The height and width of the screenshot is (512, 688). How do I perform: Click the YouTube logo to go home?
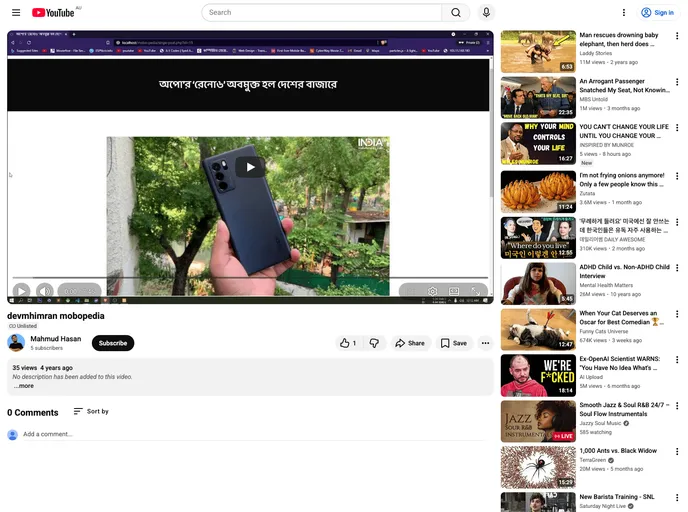57,13
